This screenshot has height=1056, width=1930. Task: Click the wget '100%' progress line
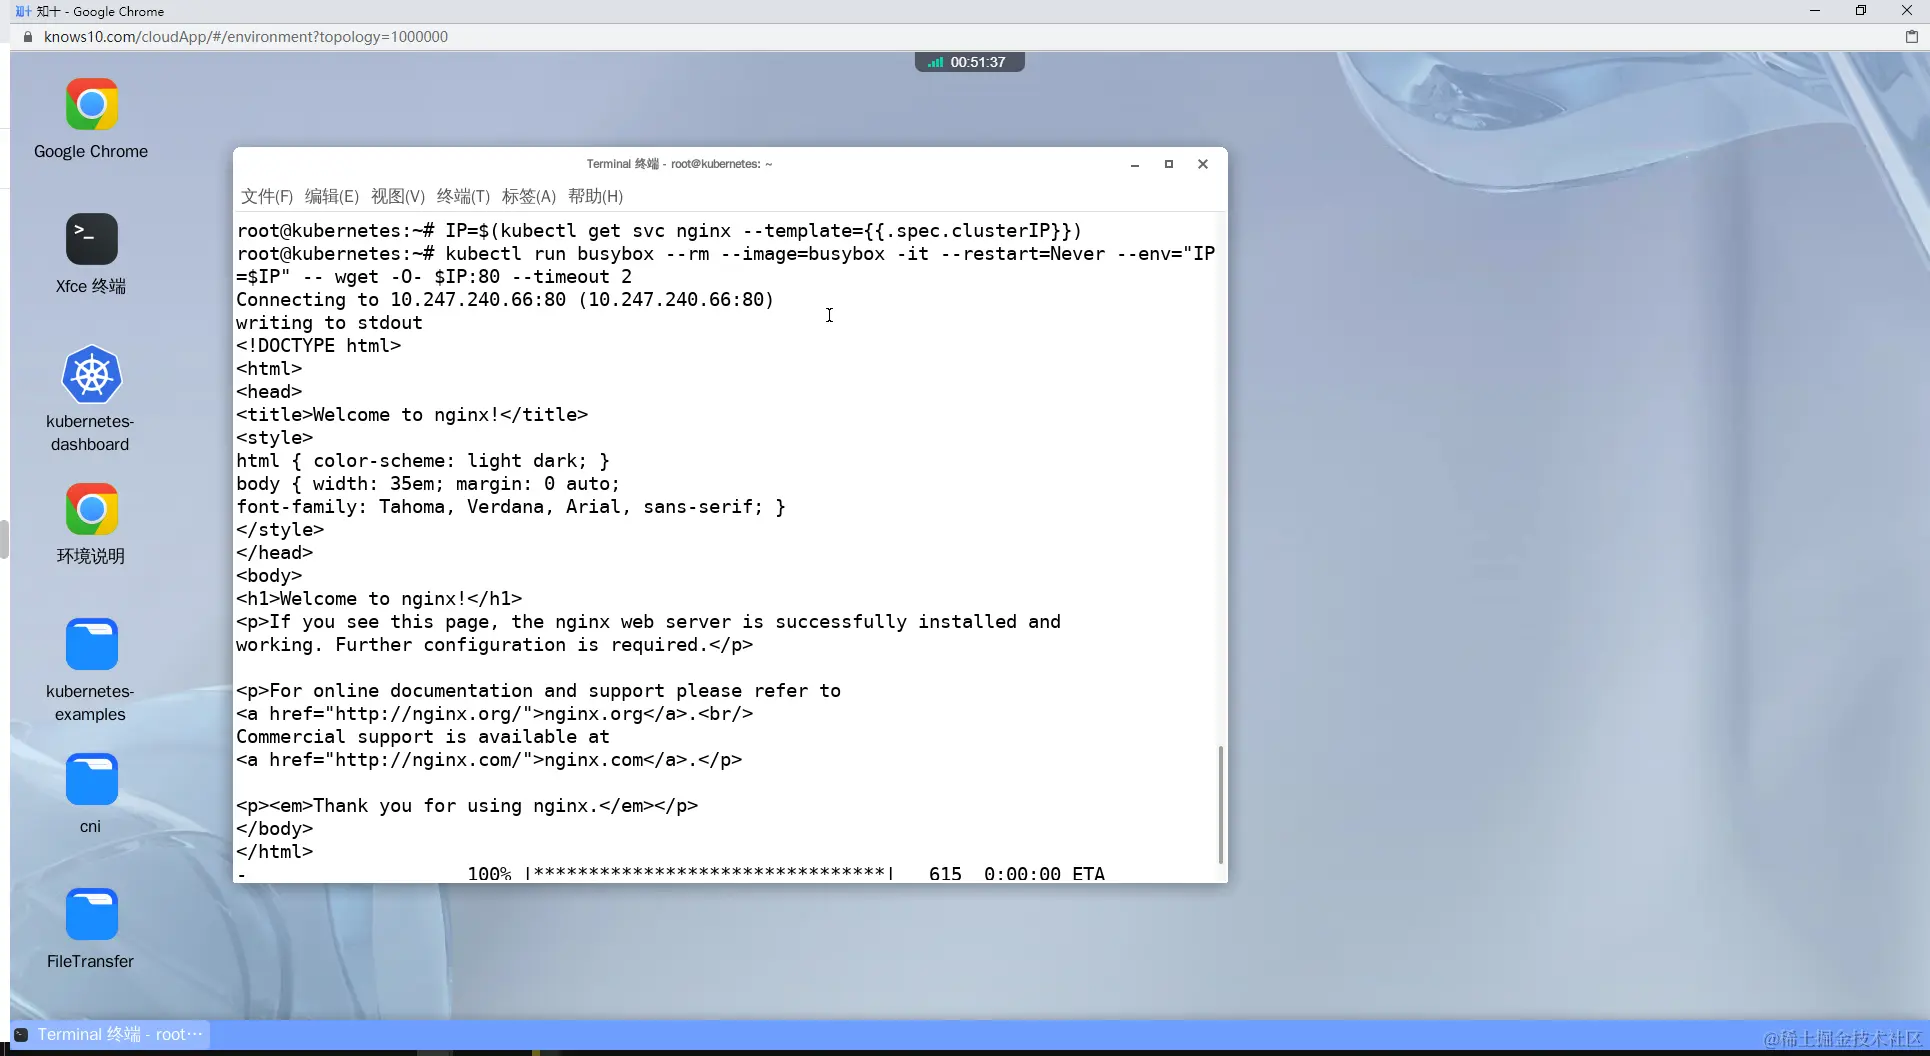670,873
